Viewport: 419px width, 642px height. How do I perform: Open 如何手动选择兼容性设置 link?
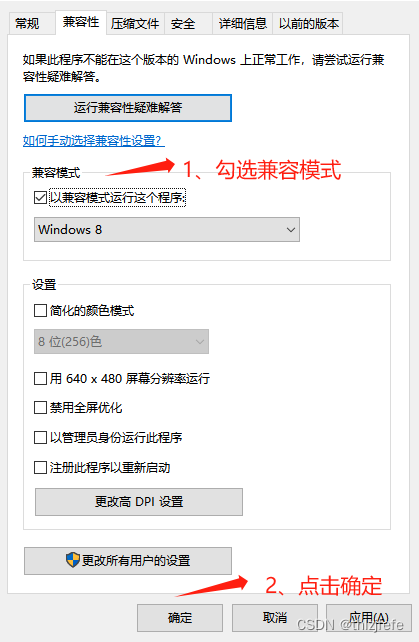click(x=93, y=141)
